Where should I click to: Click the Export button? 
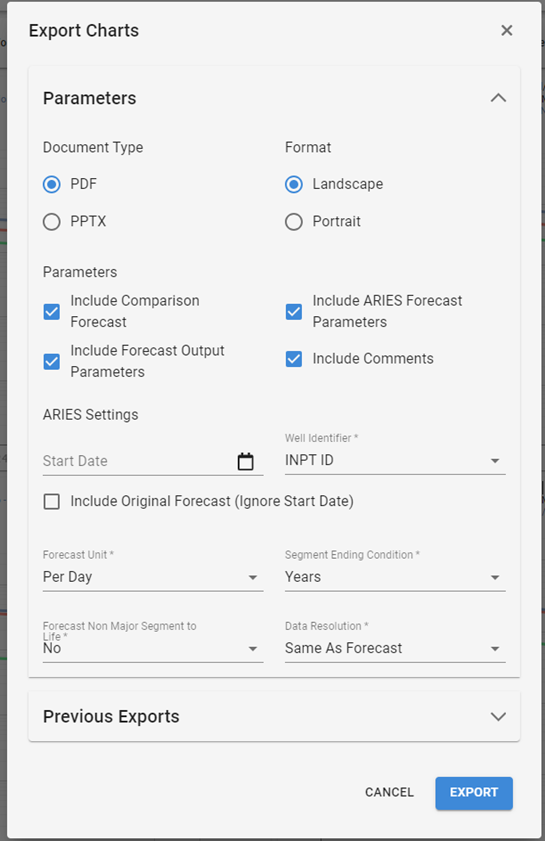click(474, 793)
